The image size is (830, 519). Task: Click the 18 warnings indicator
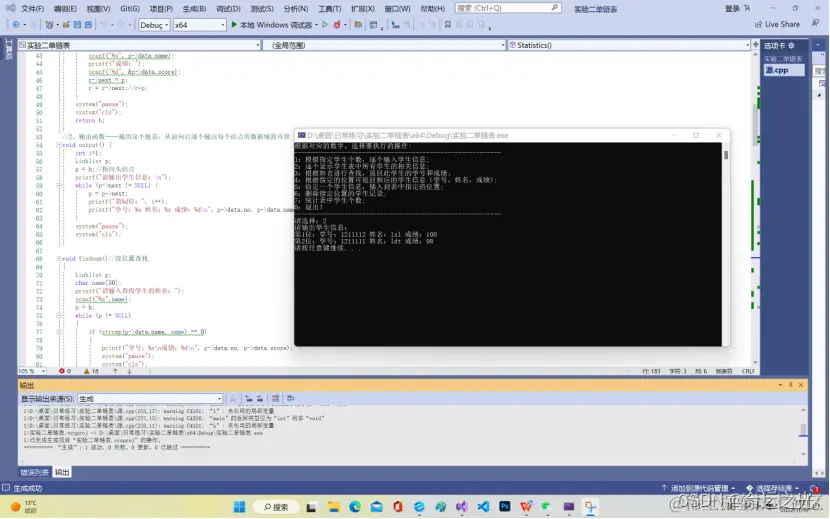[91, 371]
